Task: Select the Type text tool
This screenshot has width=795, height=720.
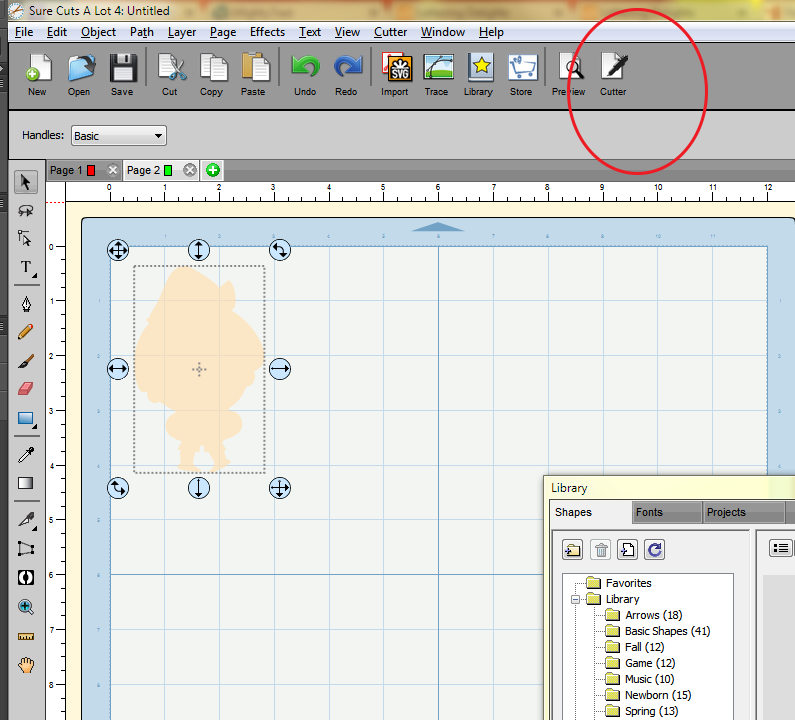Action: point(26,268)
